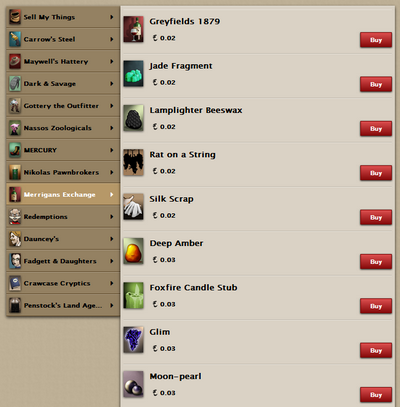
Task: Buy the Rat on a String
Action: [x=376, y=173]
